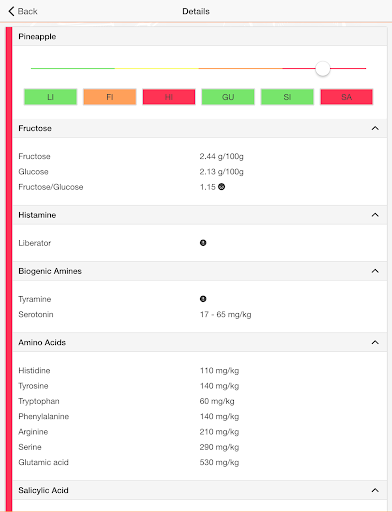Image resolution: width=392 pixels, height=512 pixels.
Task: Select the red HI intolerance badge
Action: click(x=169, y=97)
